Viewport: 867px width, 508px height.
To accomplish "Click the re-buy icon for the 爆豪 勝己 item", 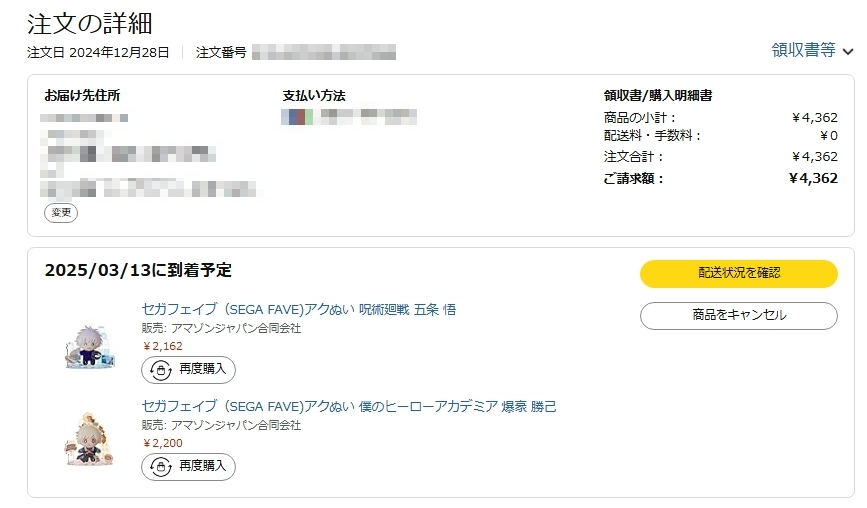I will [161, 467].
